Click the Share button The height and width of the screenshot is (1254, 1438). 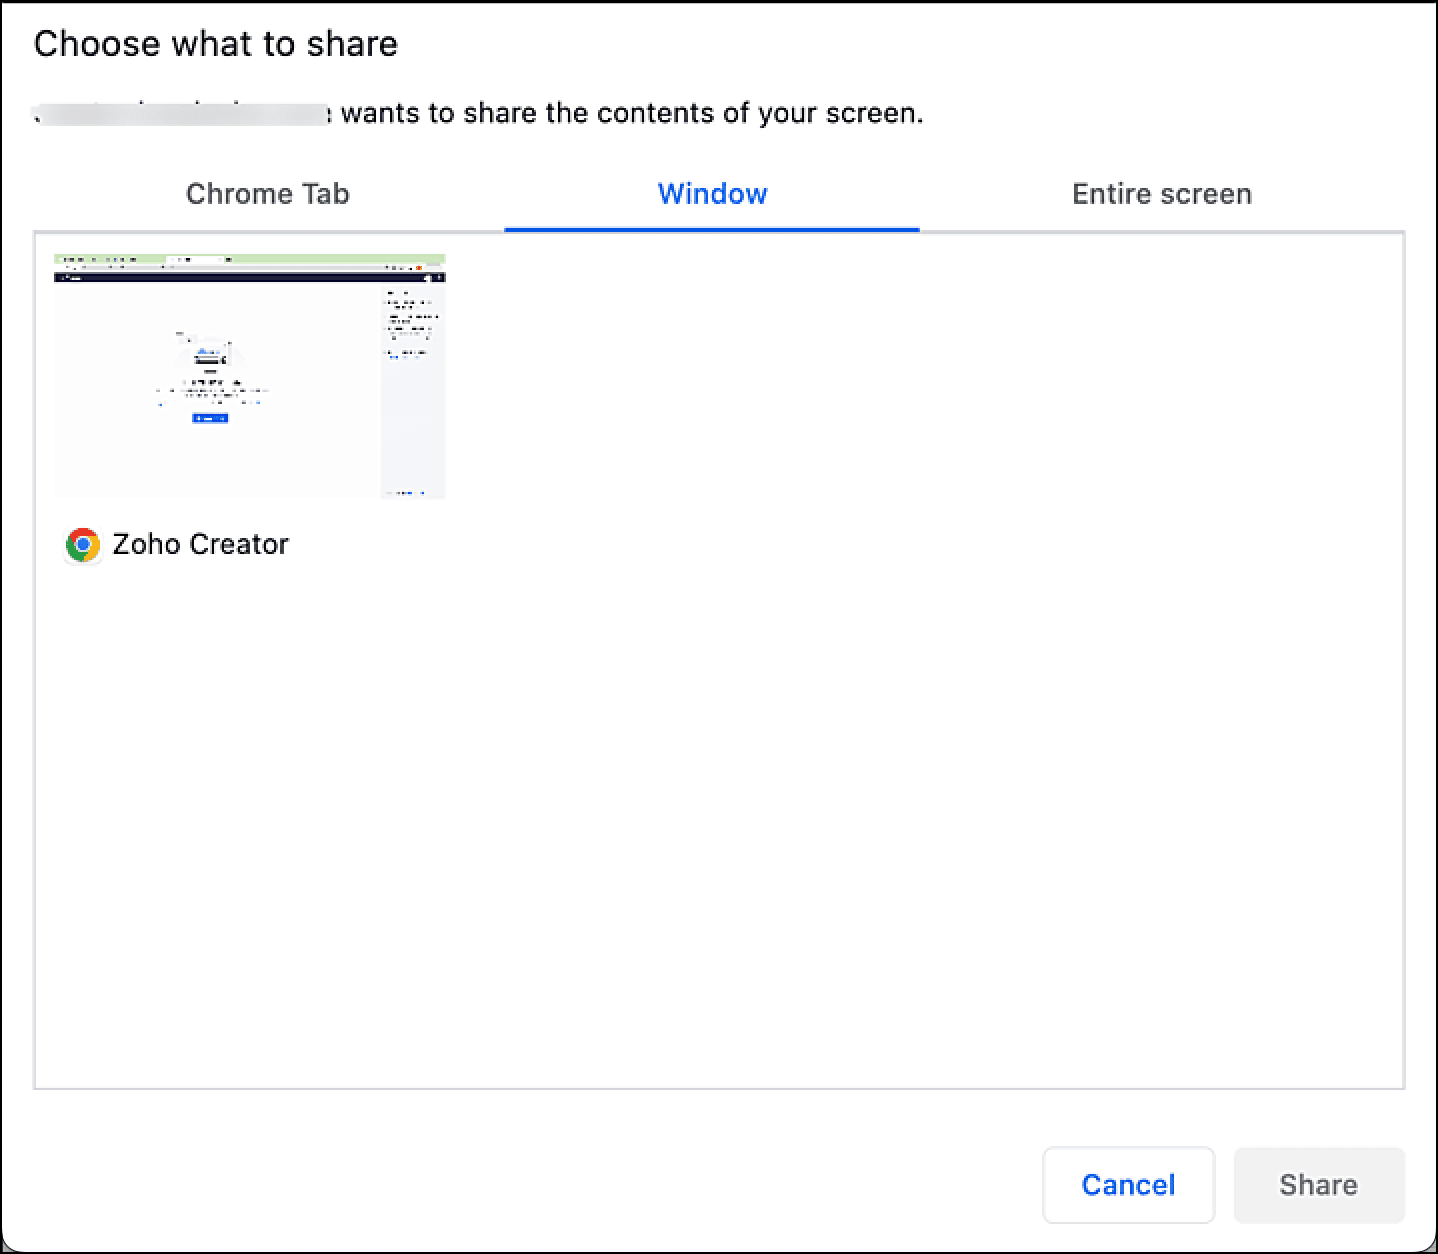[1318, 1185]
